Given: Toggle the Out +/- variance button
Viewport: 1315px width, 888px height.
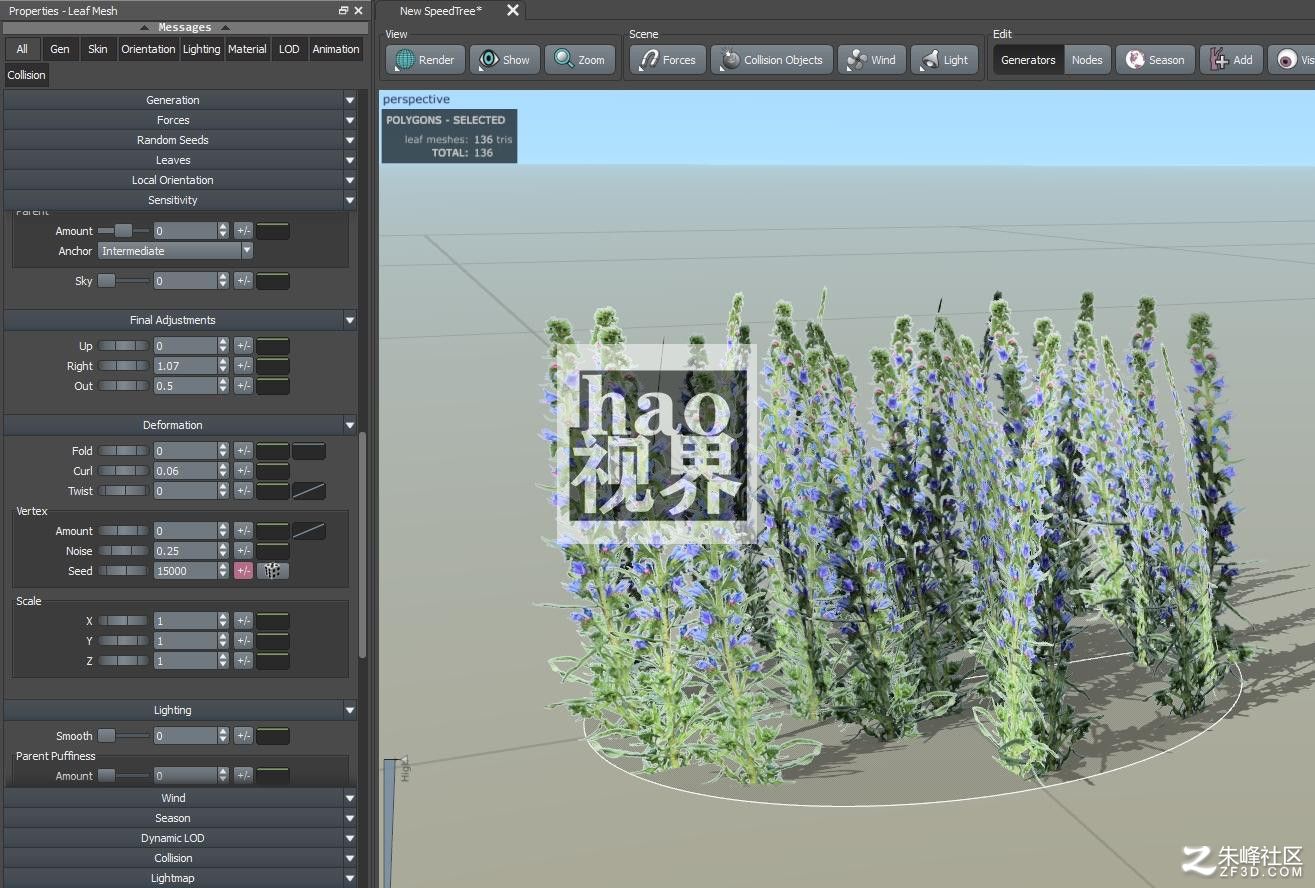Looking at the screenshot, I should point(243,386).
